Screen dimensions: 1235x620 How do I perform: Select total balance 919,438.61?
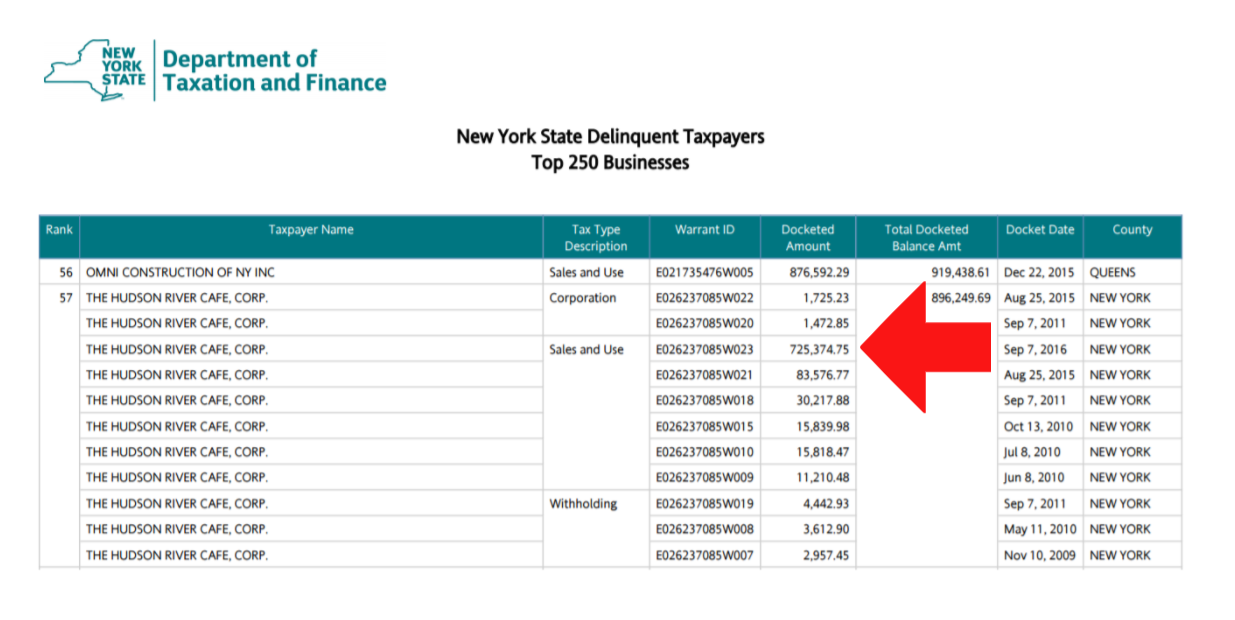pyautogui.click(x=960, y=272)
